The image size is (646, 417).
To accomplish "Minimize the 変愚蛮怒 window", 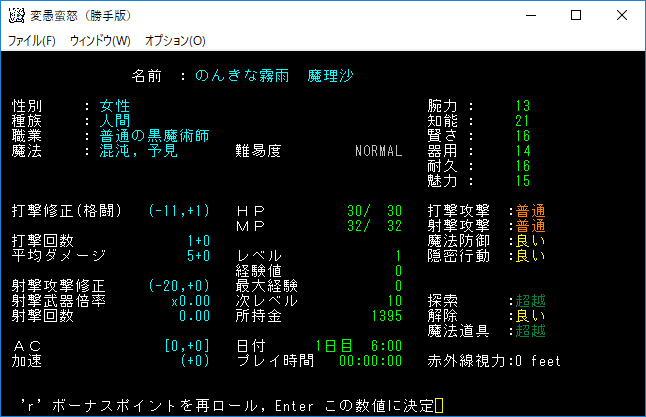I will coord(529,16).
